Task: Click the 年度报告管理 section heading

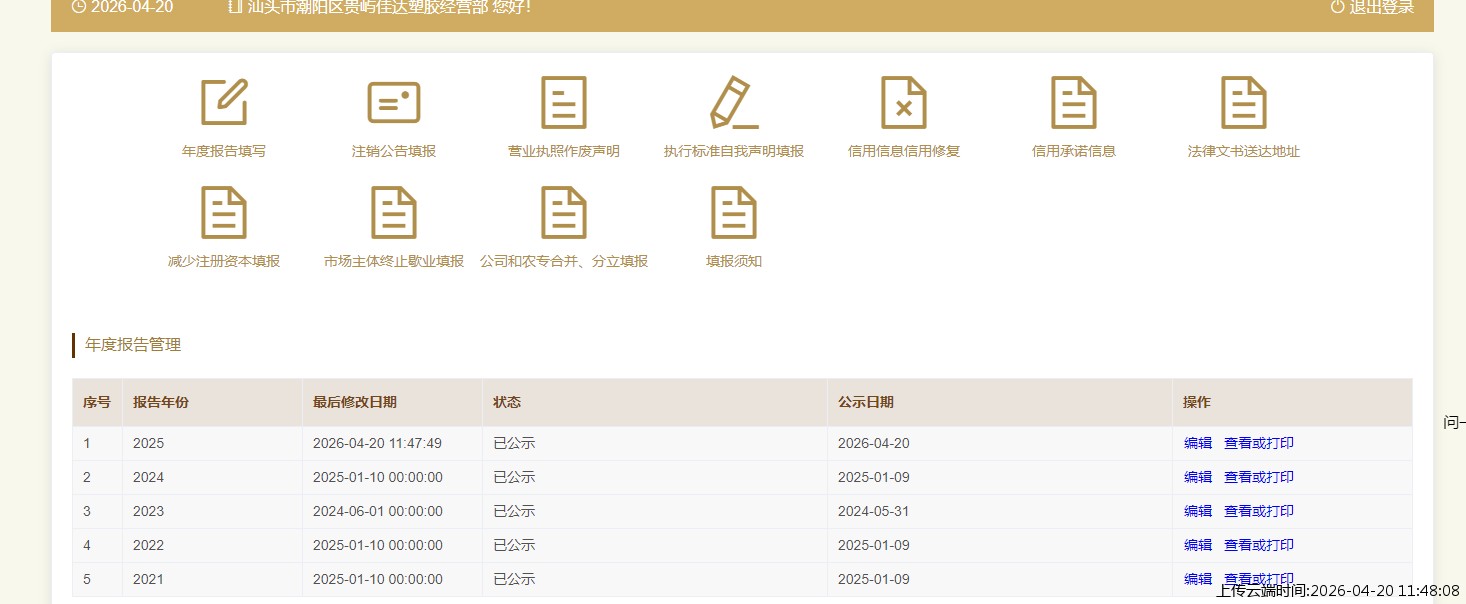Action: point(133,345)
